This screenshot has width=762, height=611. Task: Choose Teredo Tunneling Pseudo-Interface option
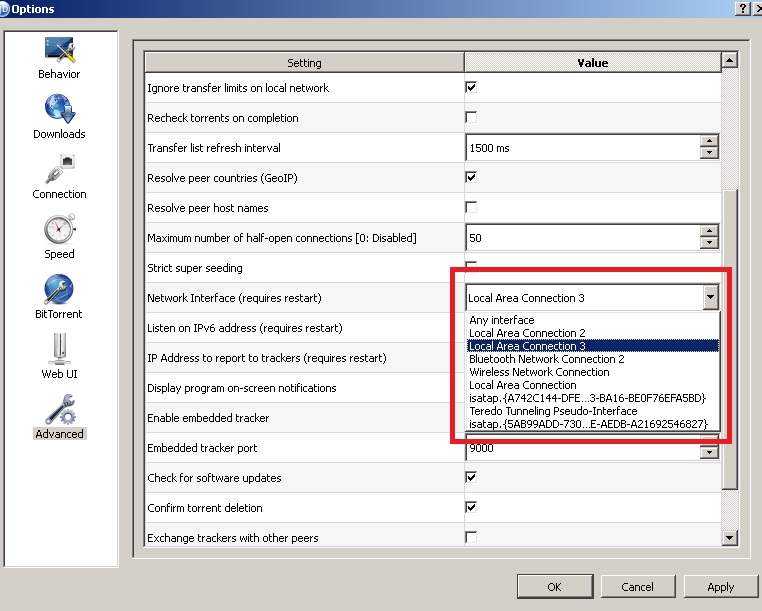(592, 411)
